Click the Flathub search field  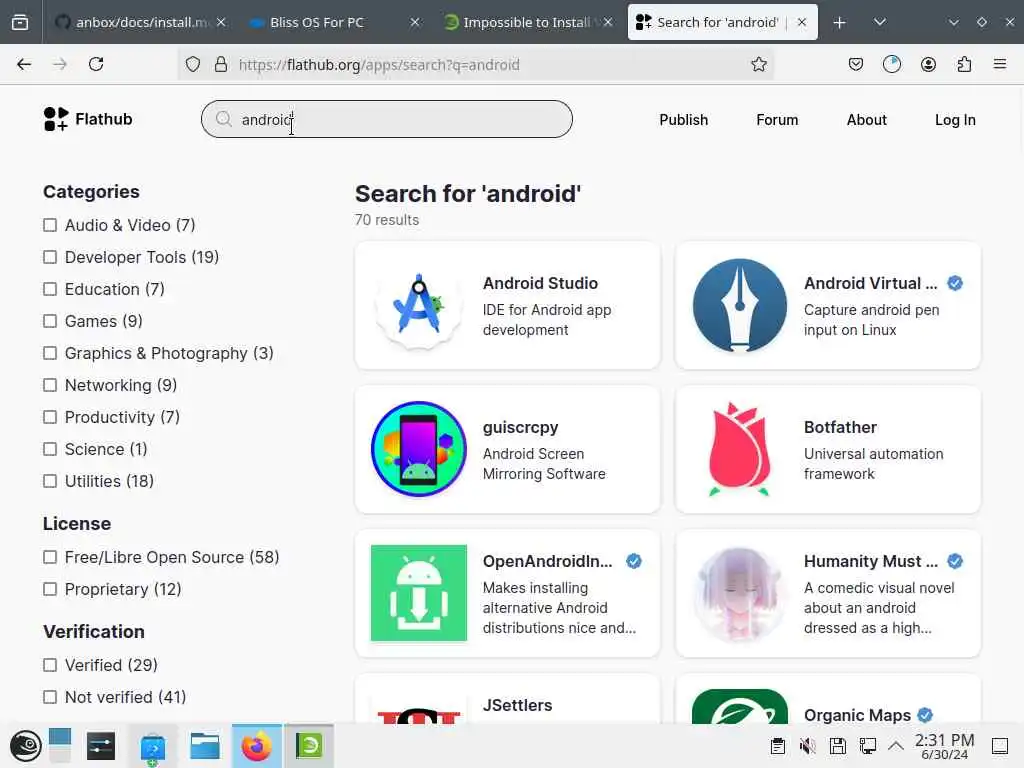coord(387,119)
